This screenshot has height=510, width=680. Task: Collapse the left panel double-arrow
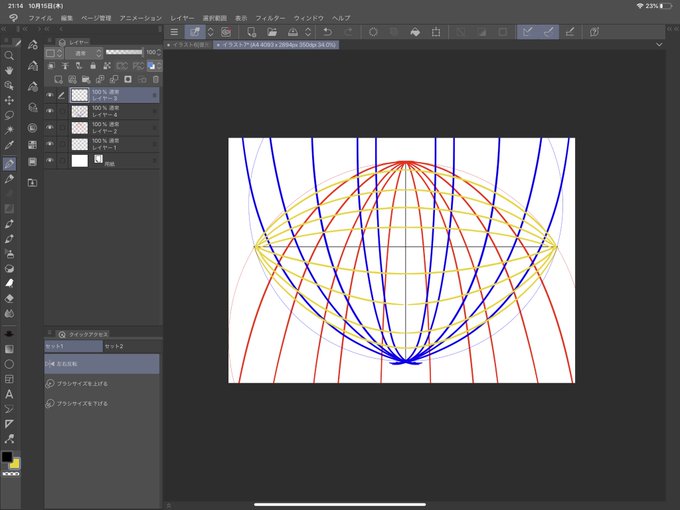tap(3, 29)
